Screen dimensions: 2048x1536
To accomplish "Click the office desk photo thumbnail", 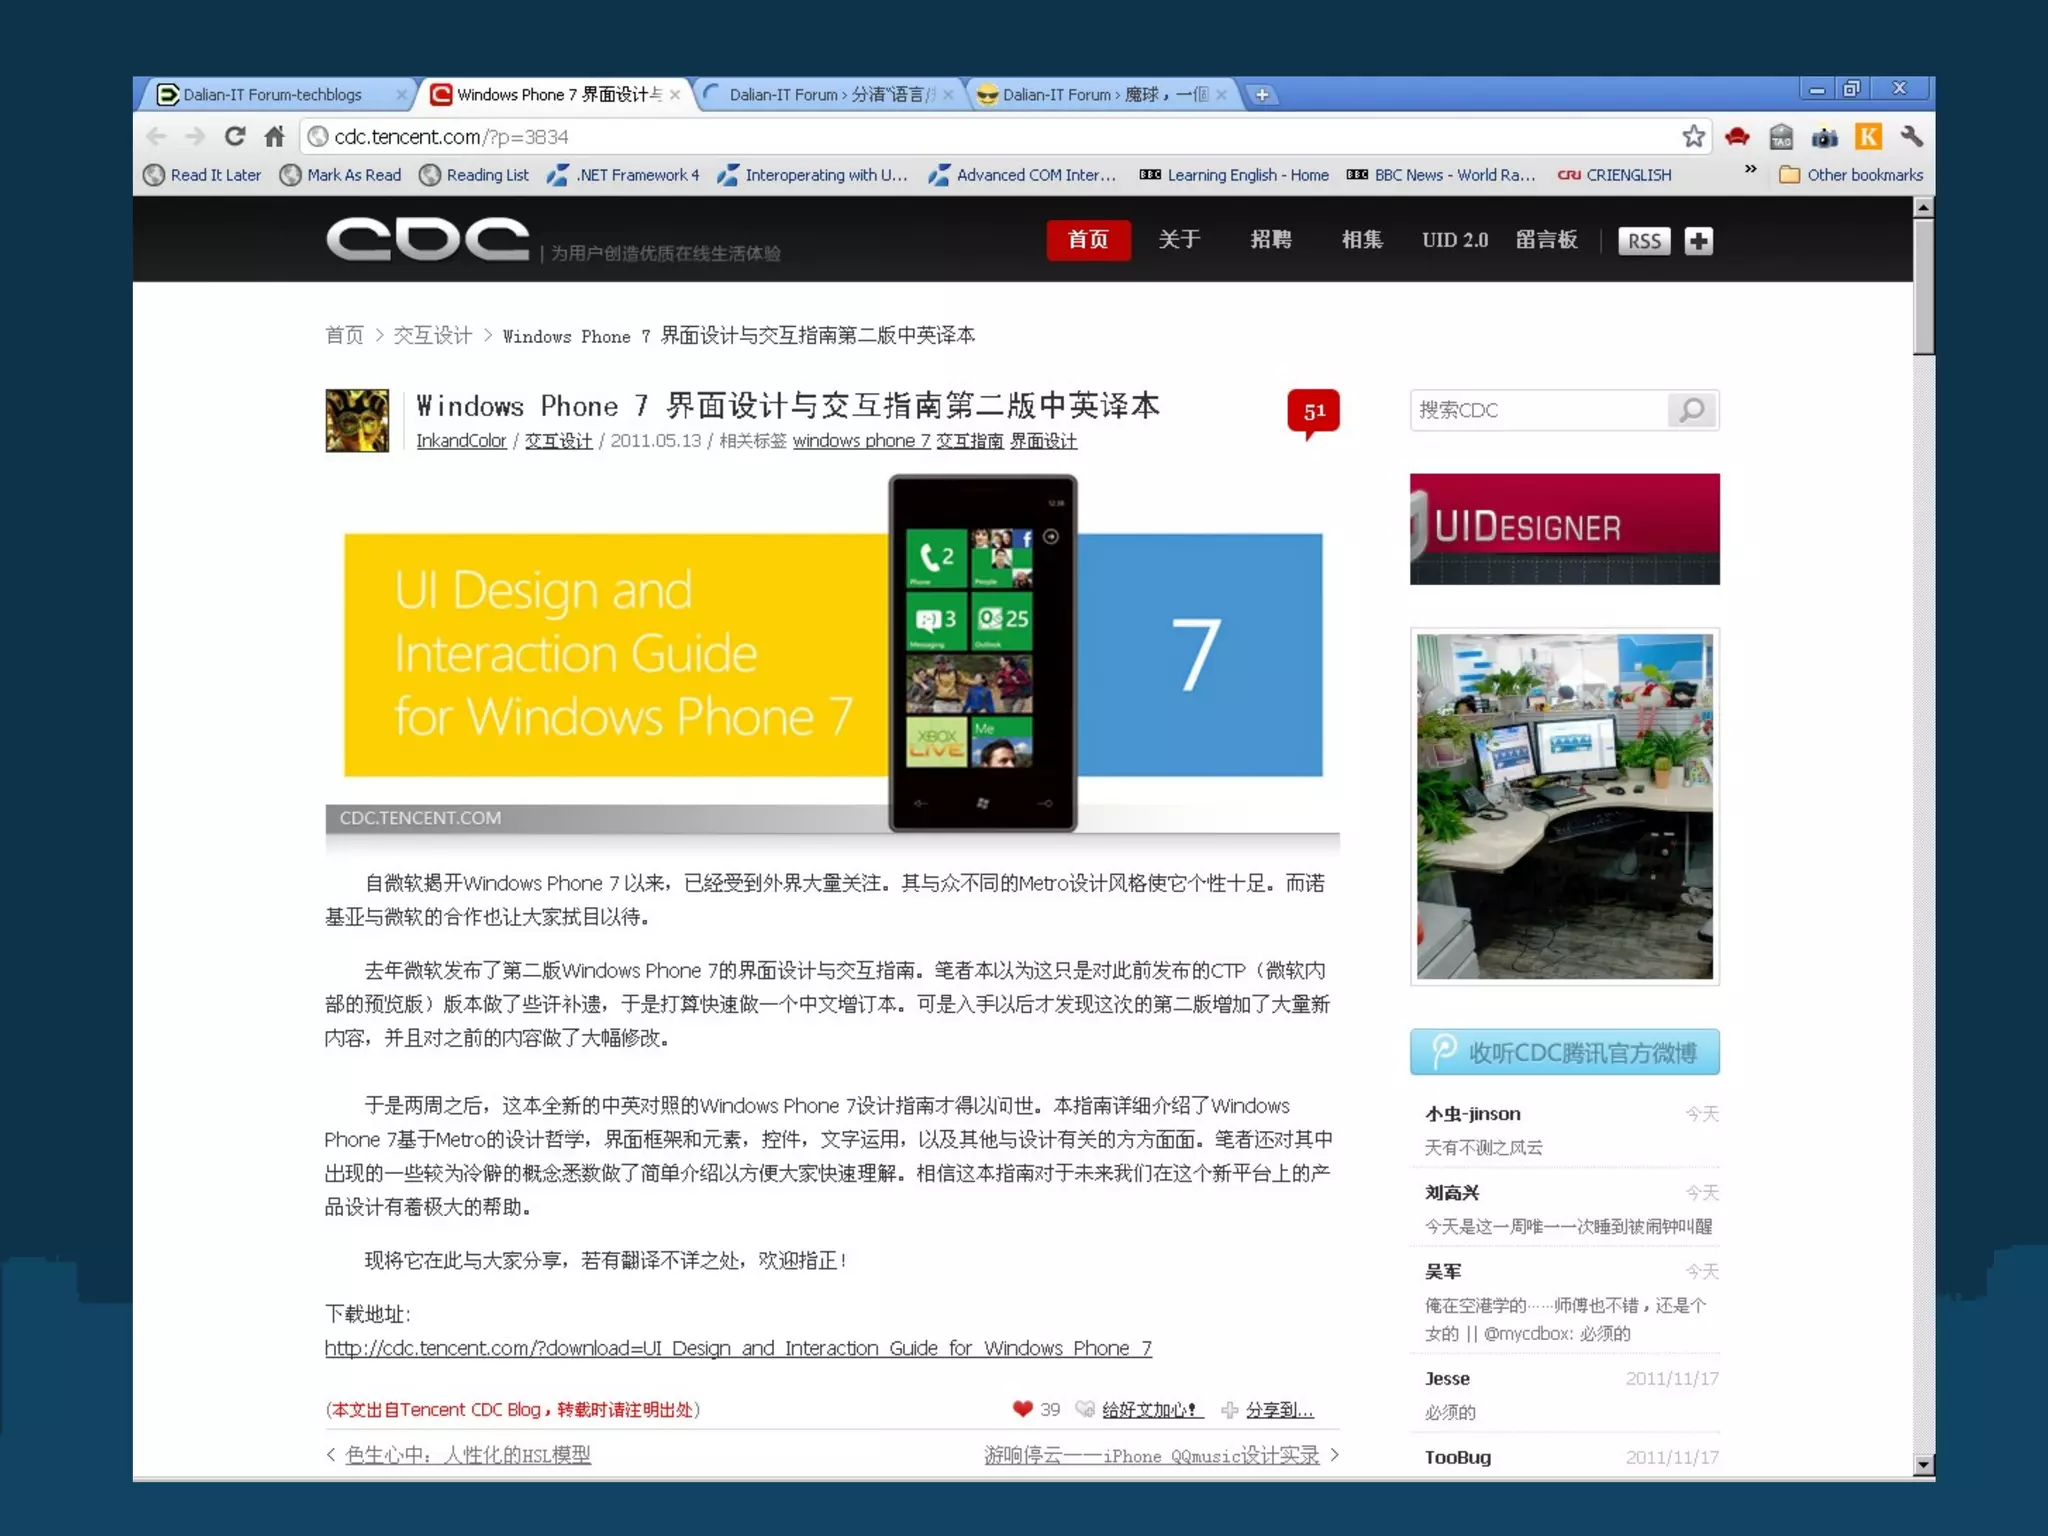I will (1564, 806).
